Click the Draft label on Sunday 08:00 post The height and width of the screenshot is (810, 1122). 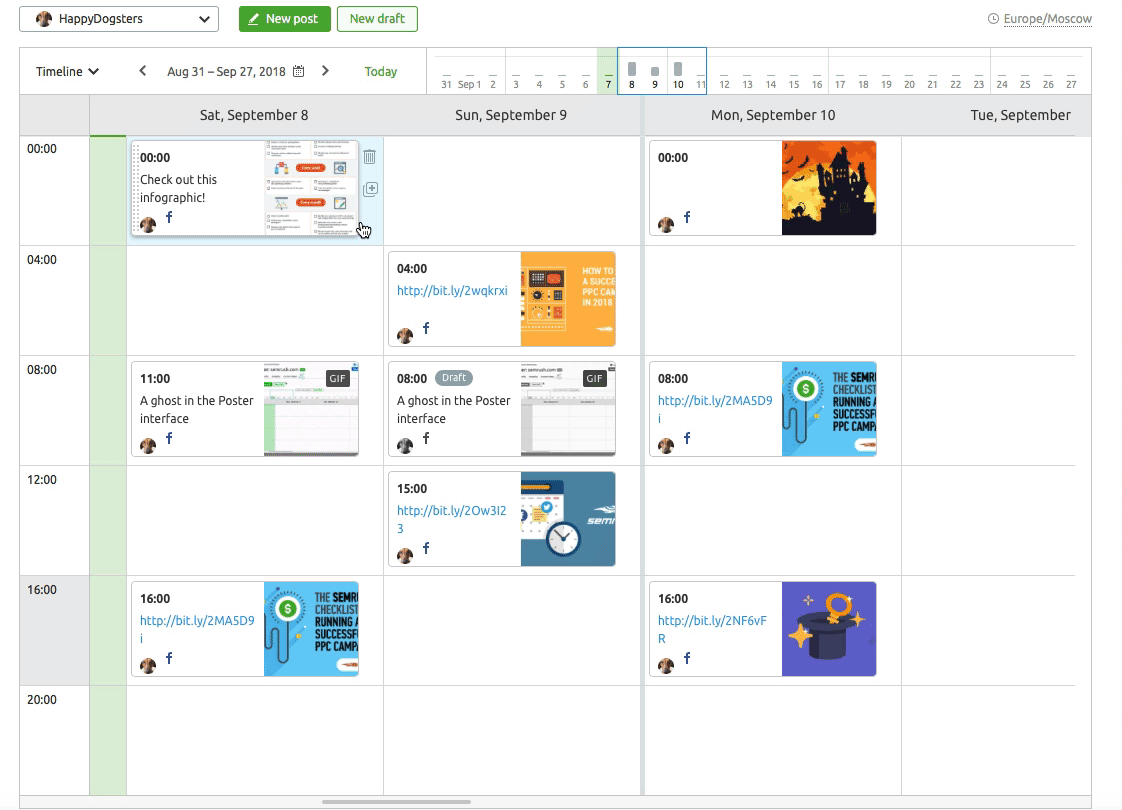coord(453,378)
